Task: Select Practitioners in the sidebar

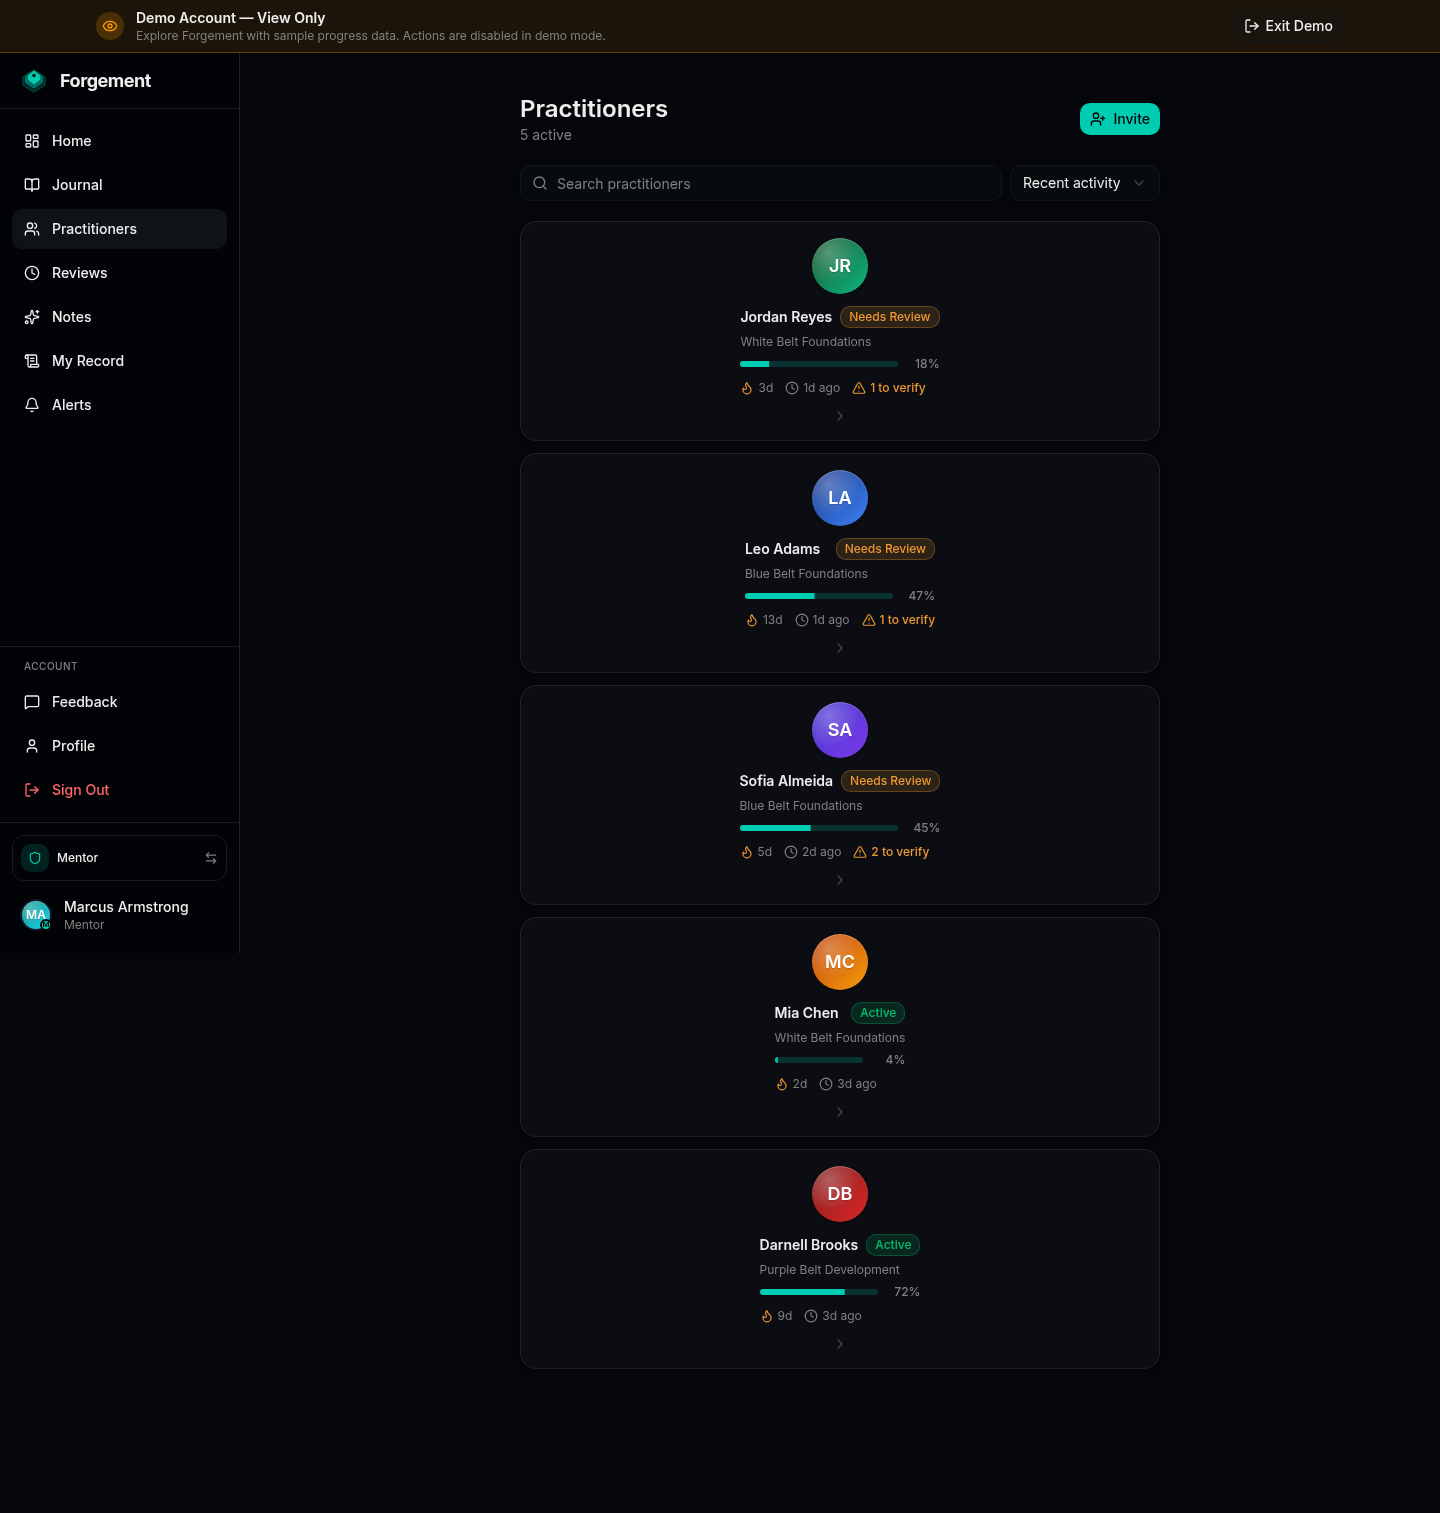Action: pyautogui.click(x=119, y=229)
